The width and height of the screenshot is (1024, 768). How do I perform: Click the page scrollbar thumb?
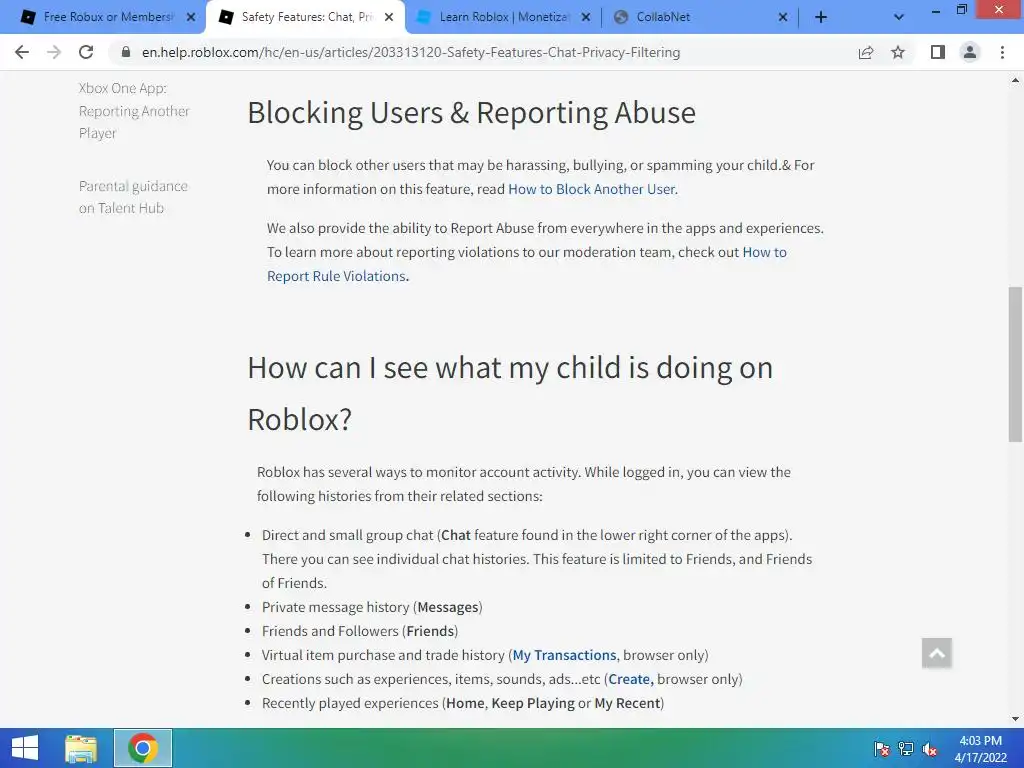tap(1015, 364)
